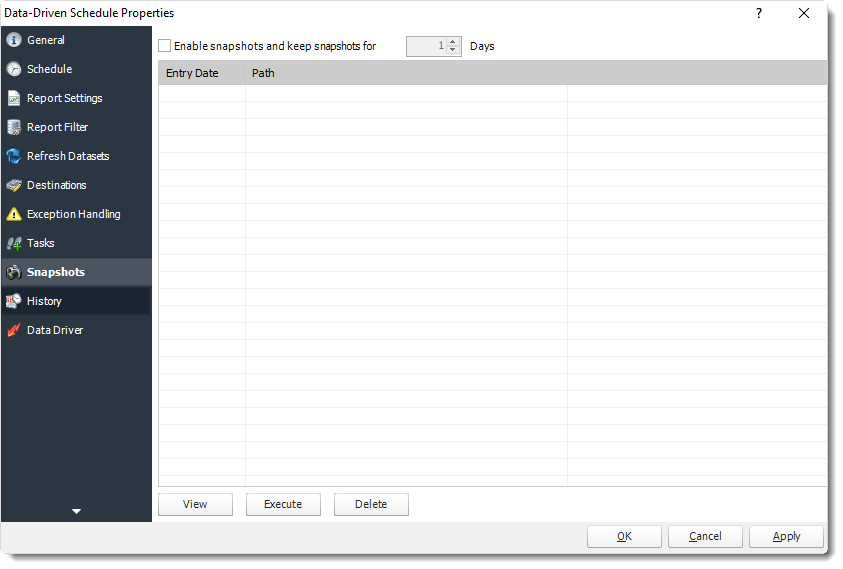Click the Refresh Datasets icon
843x569 pixels.
(14, 156)
